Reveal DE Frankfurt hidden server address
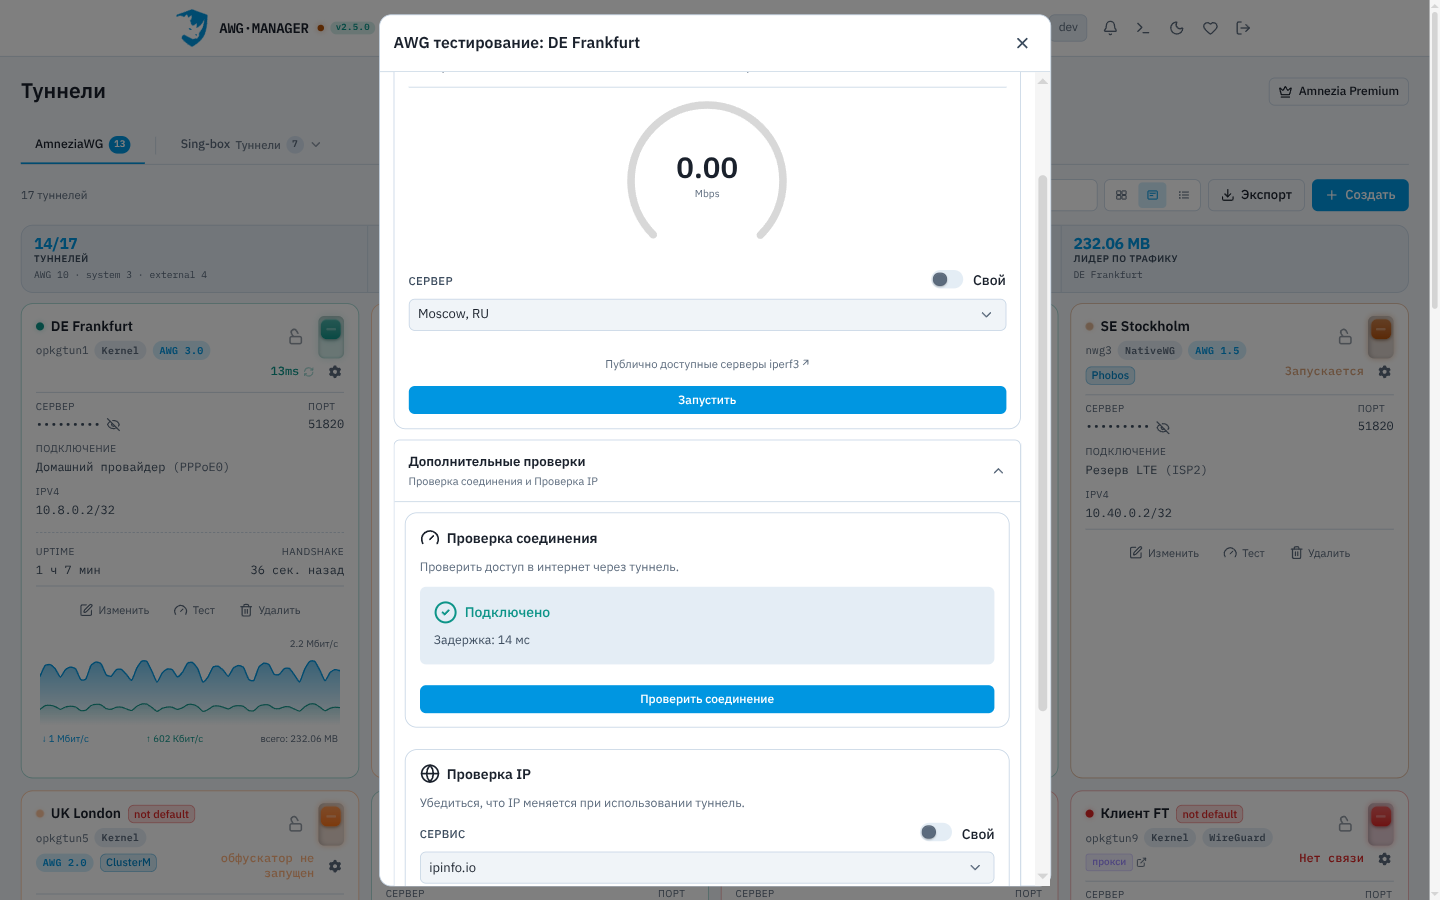Screen dimensions: 1440x900 coord(113,425)
